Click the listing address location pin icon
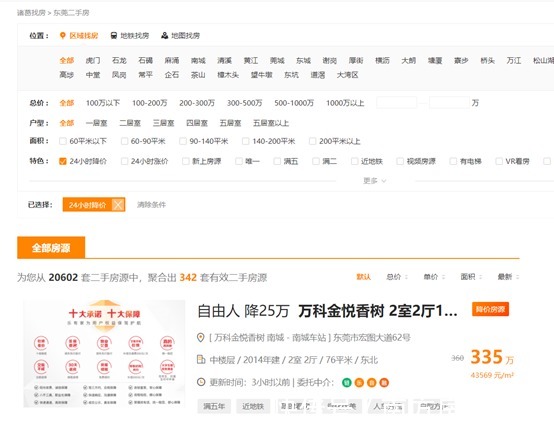The image size is (554, 428). click(x=200, y=338)
